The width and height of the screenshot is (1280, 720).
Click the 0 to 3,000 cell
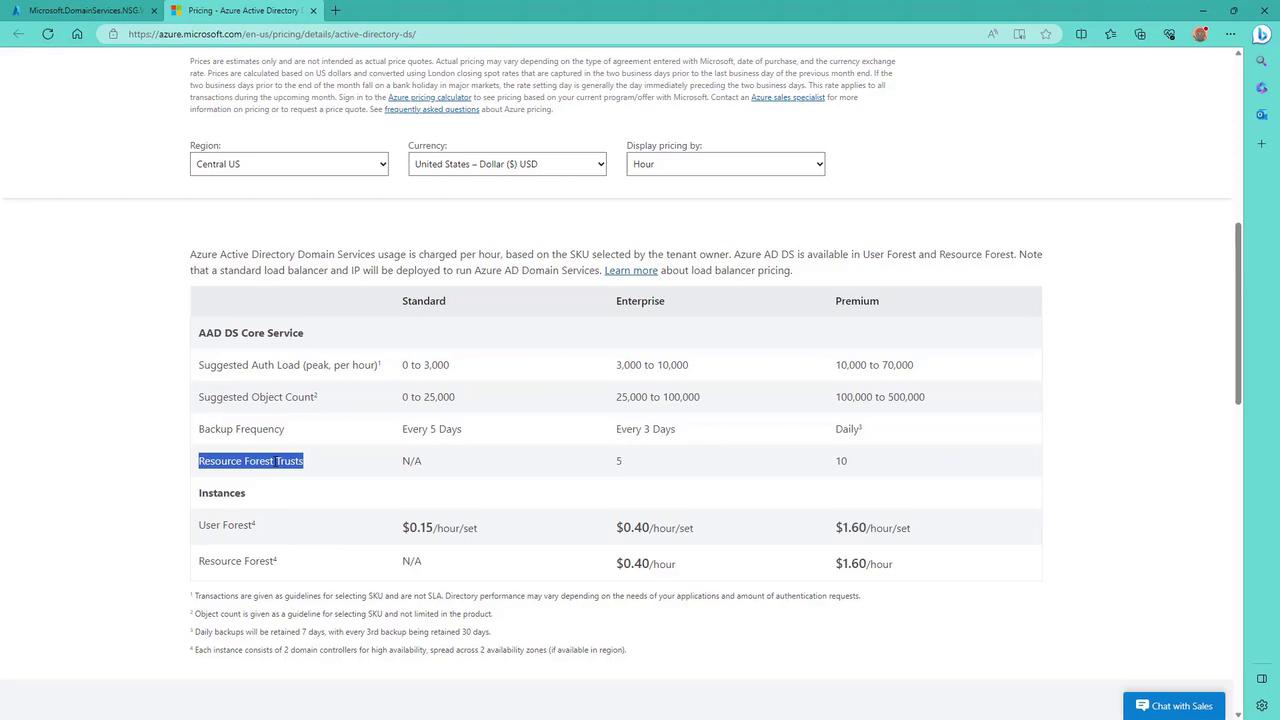426,365
